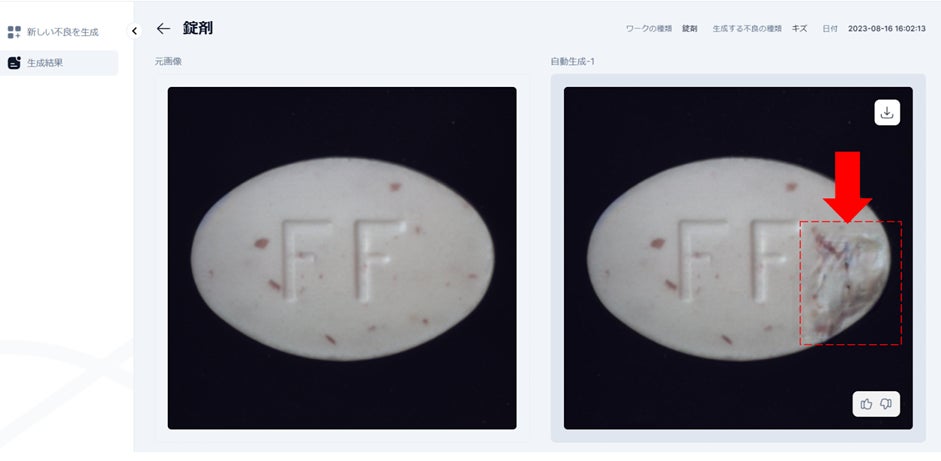Viewport: 941px width, 461px height.
Task: Click the 生成する不良の種類 label
Action: point(747,29)
